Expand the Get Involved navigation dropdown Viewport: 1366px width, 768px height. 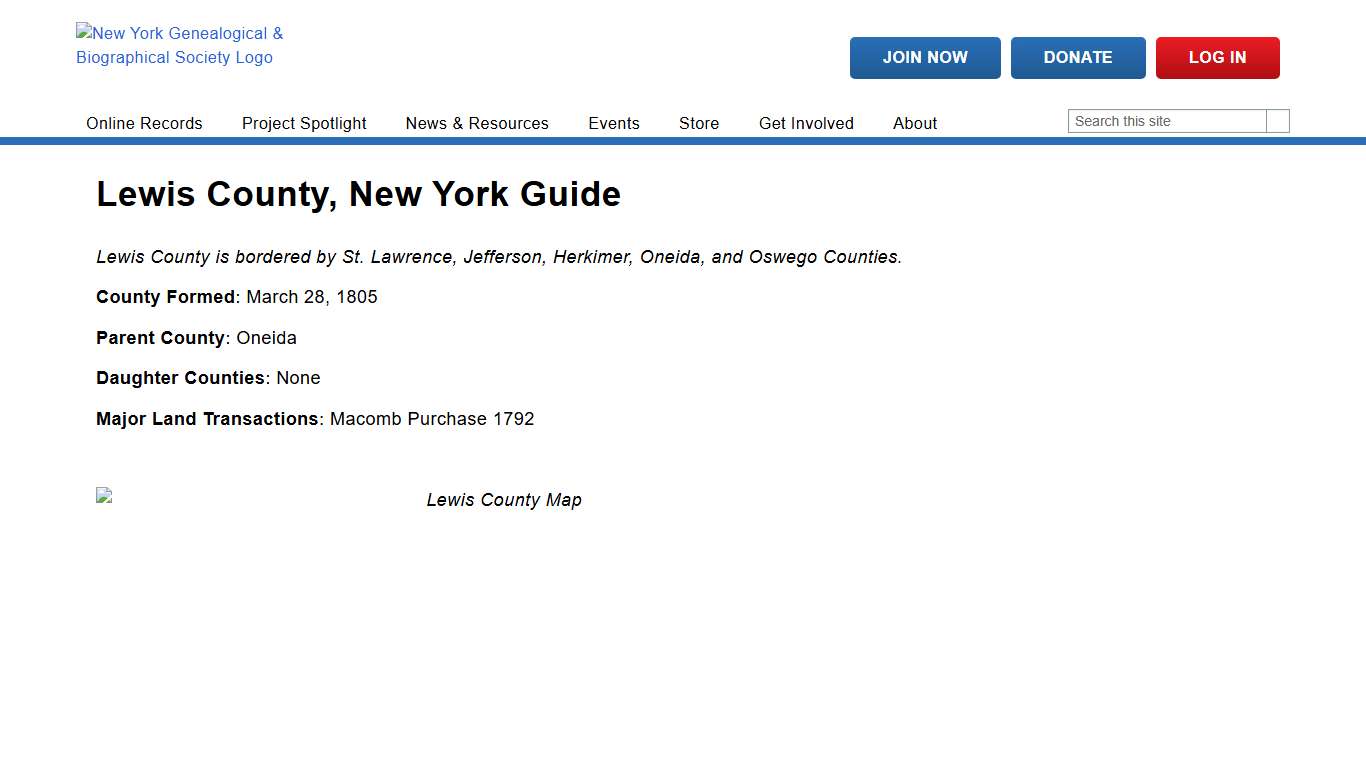pyautogui.click(x=806, y=123)
